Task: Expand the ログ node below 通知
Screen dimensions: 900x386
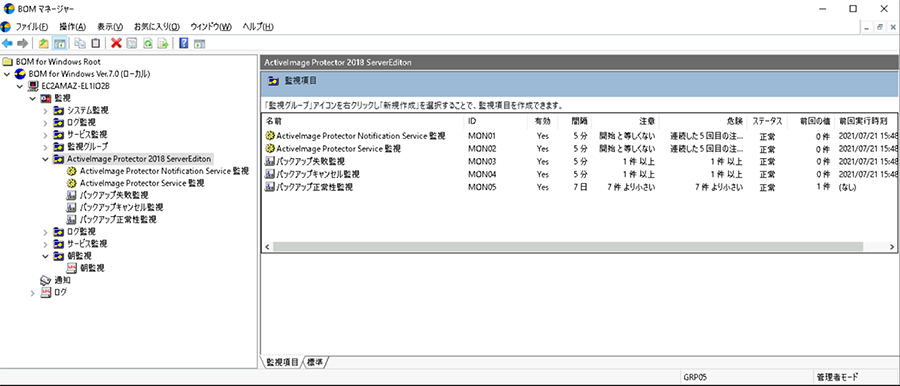Action: 33,292
